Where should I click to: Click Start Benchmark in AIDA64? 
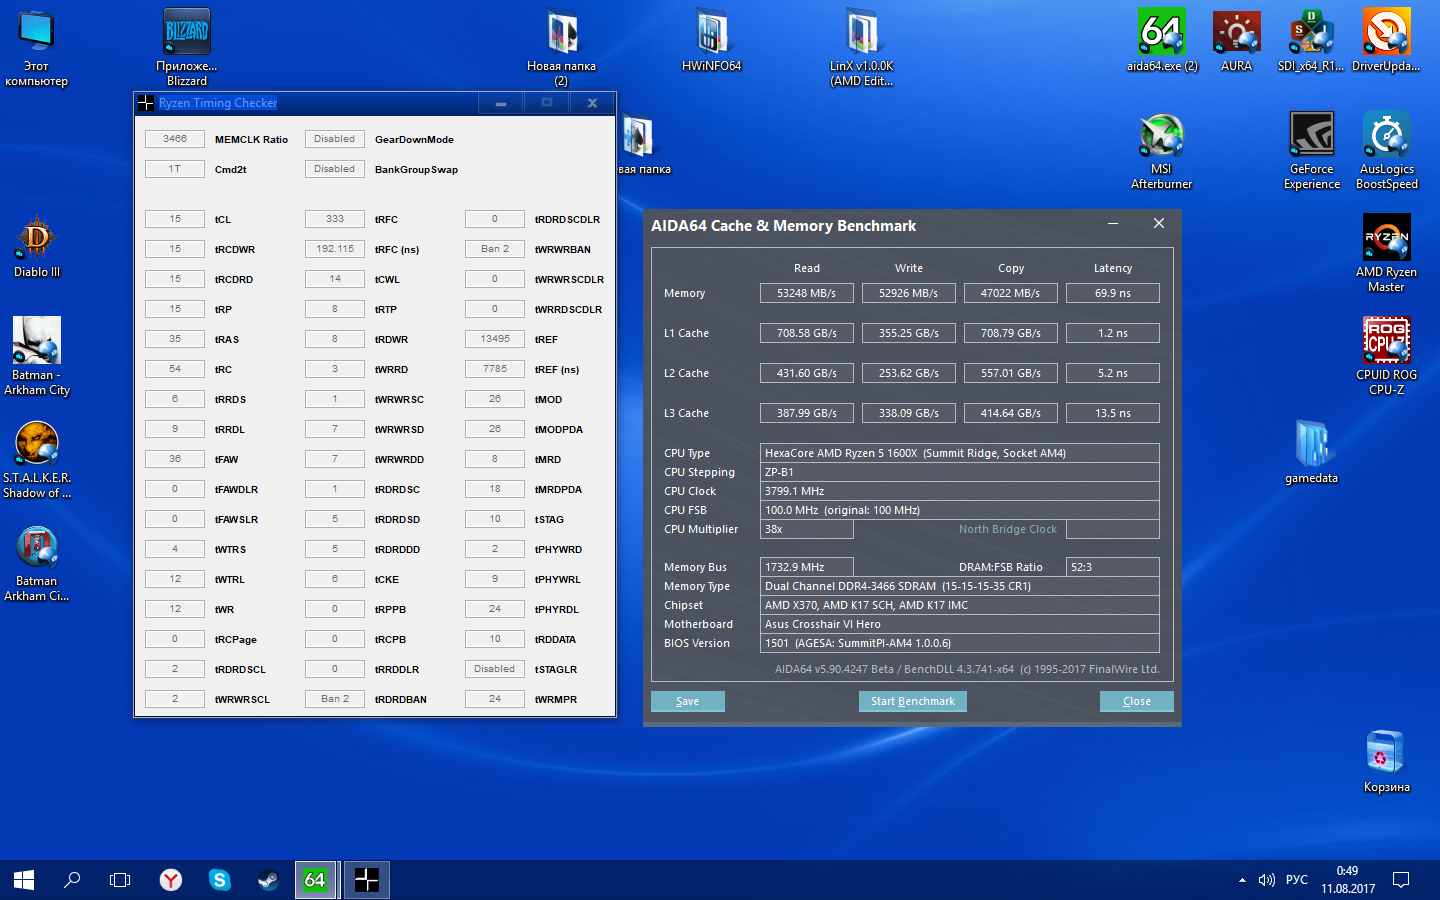click(x=913, y=701)
